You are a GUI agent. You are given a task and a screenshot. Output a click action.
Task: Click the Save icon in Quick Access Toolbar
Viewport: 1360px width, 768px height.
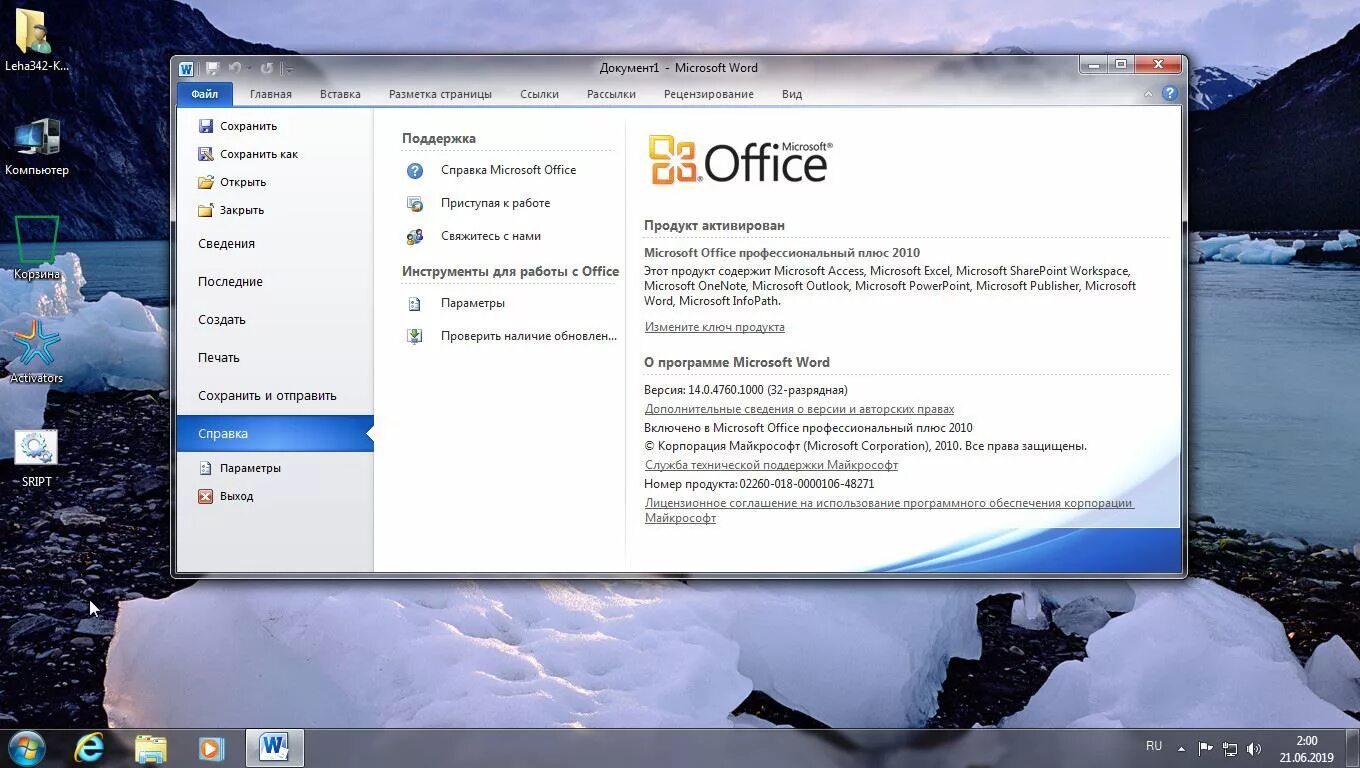click(212, 68)
